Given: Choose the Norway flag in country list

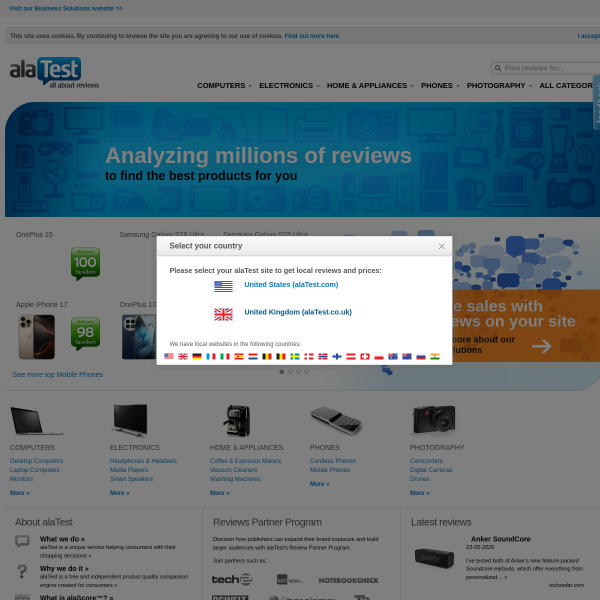Looking at the screenshot, I should tap(323, 356).
